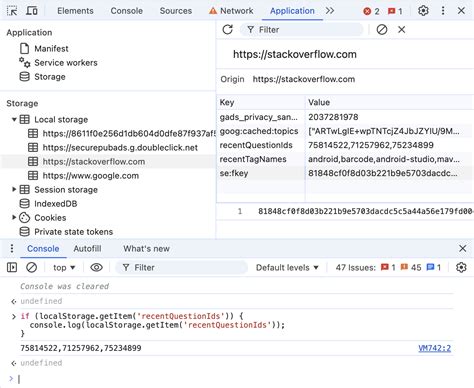Click the value 2037281978
474x388 pixels.
coord(333,117)
